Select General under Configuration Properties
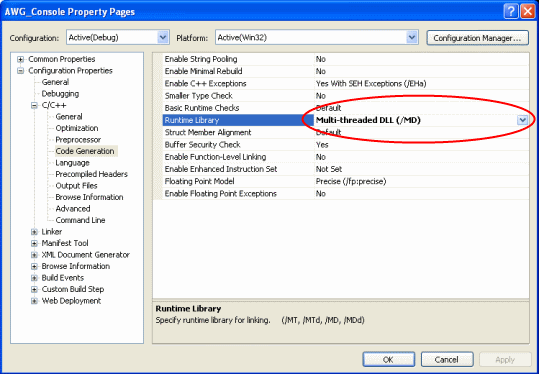539x374 pixels. pos(55,82)
